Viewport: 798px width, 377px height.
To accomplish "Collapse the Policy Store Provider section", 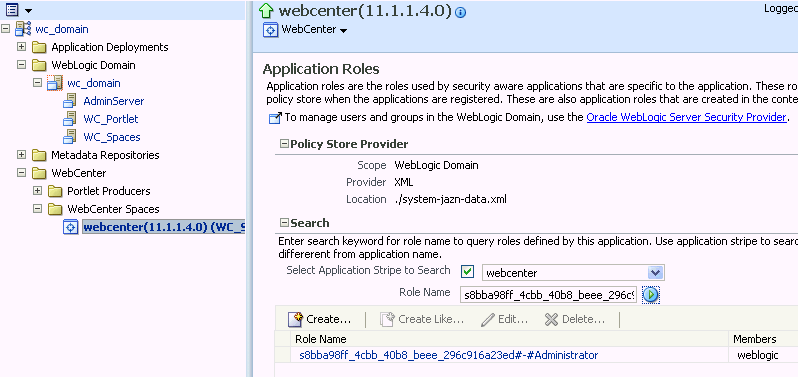I will (x=284, y=144).
